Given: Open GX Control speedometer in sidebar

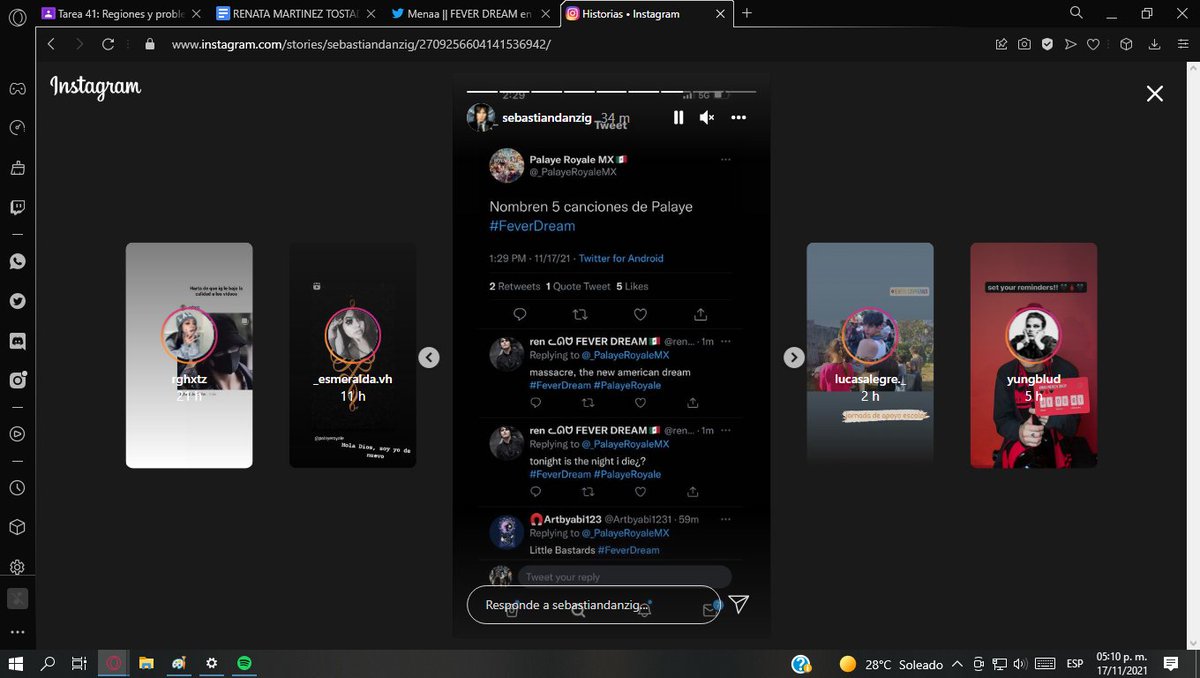Looking at the screenshot, I should coord(17,128).
